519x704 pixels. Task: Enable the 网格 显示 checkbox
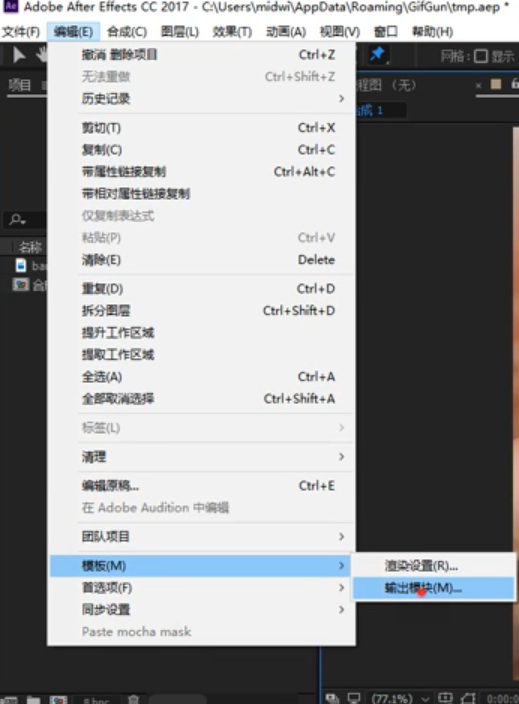coord(480,56)
